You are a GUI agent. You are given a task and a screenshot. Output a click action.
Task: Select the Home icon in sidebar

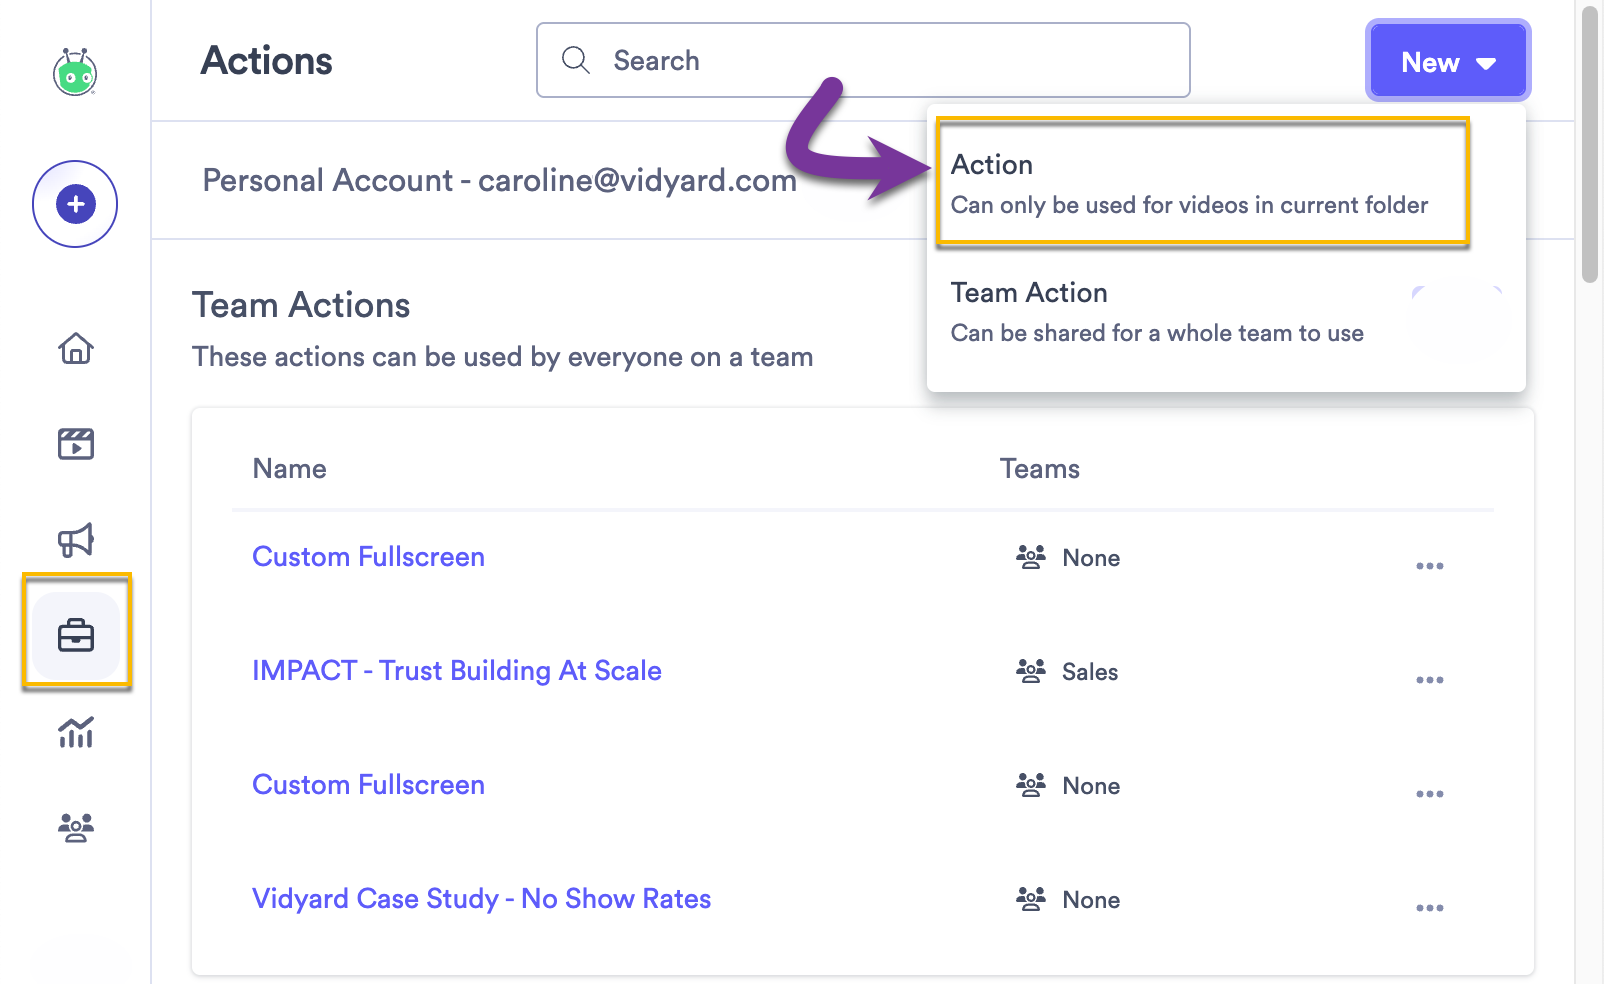[x=75, y=349]
